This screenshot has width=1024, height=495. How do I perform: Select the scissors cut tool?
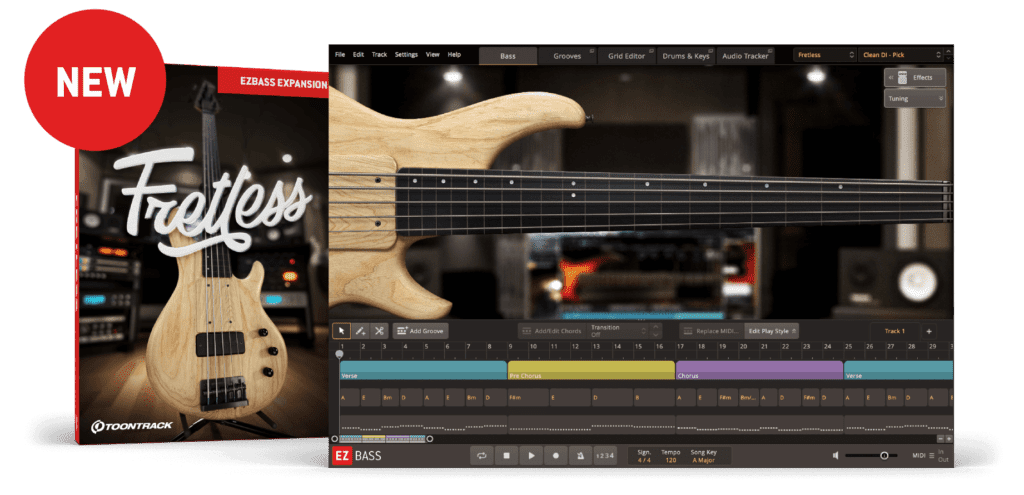(379, 331)
